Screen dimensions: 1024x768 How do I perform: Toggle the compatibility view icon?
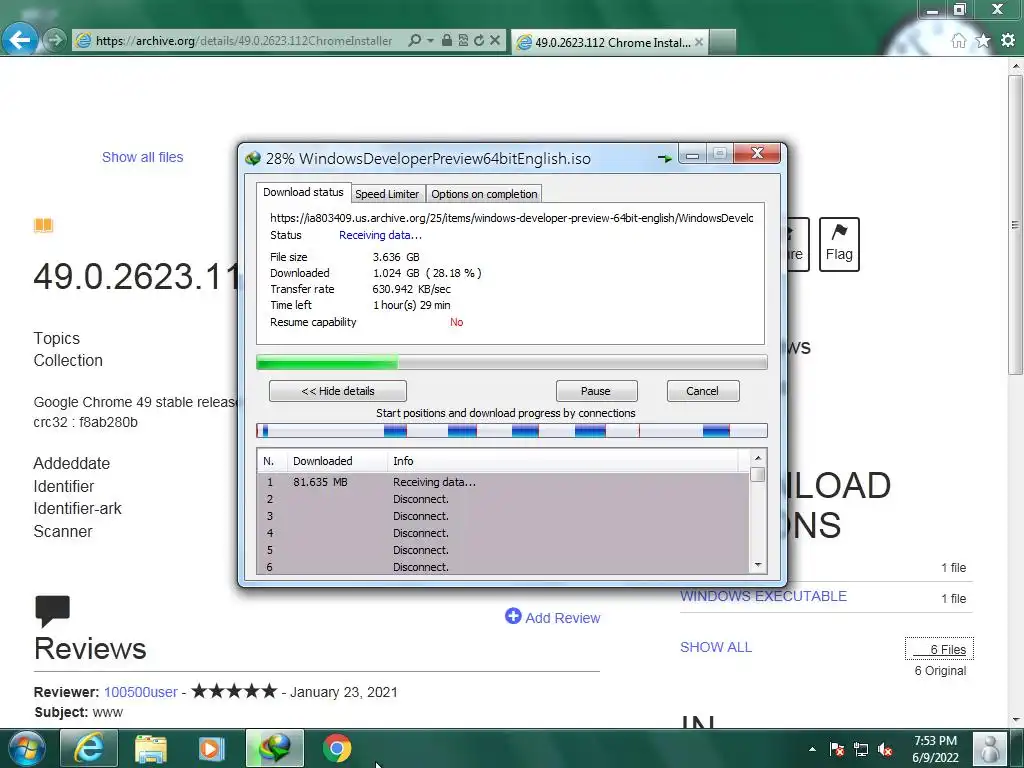pyautogui.click(x=463, y=40)
